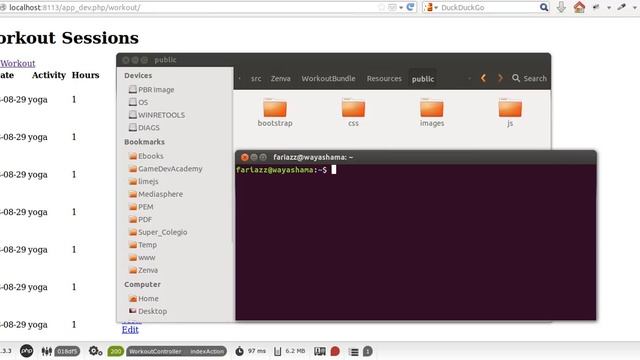Open Home in the Computer section

tap(143, 298)
